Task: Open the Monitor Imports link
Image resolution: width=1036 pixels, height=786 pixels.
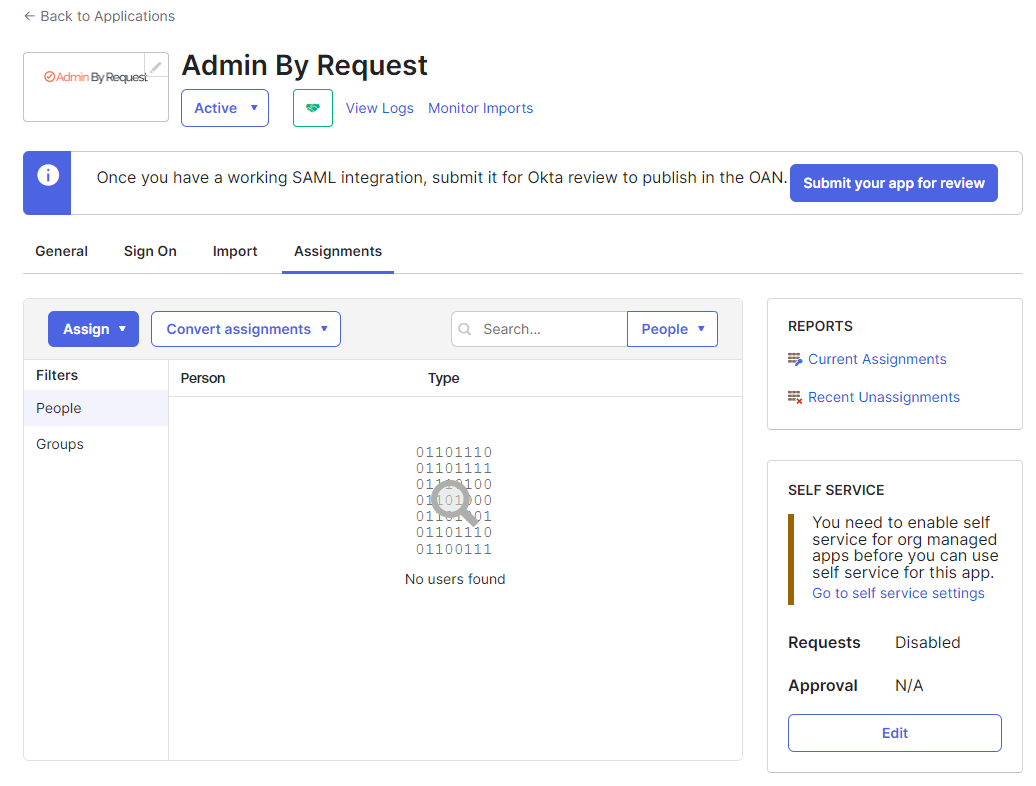Action: click(480, 108)
